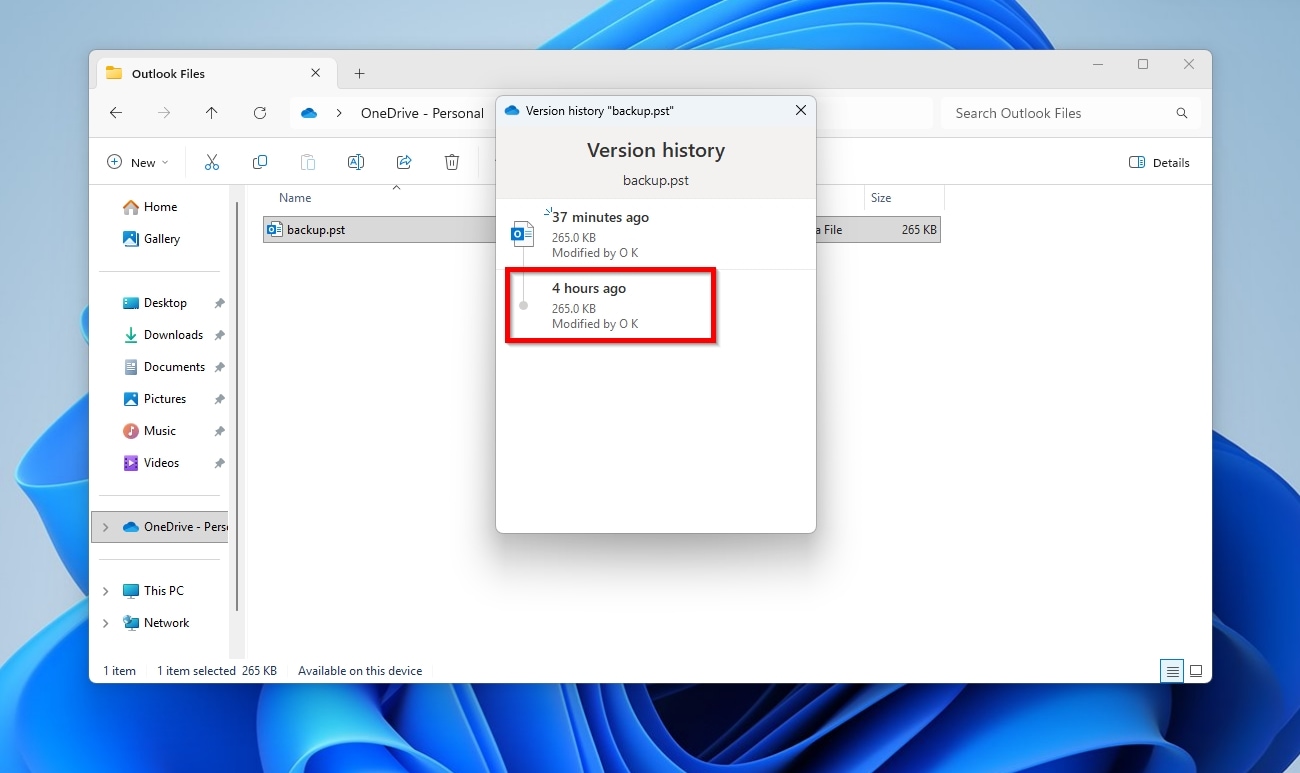Refresh the Outlook Files folder

pyautogui.click(x=260, y=113)
